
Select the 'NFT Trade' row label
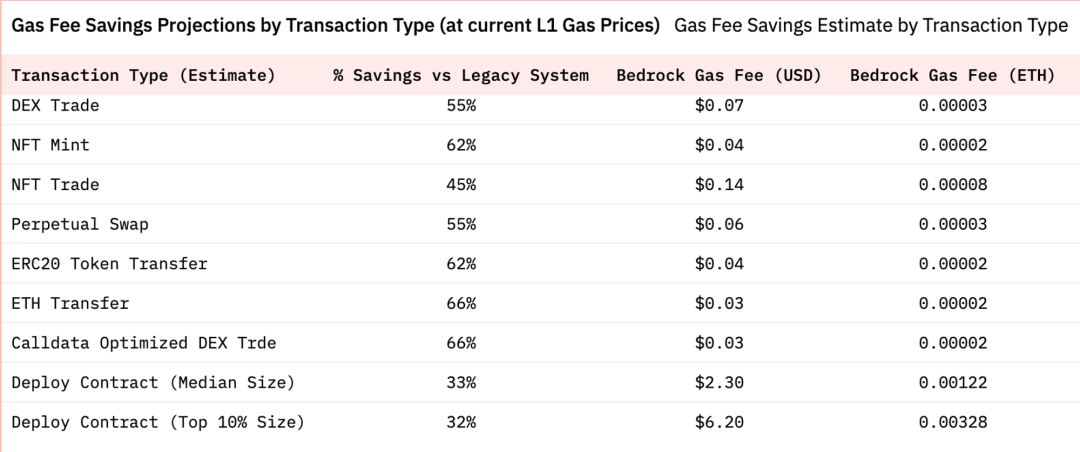click(55, 185)
